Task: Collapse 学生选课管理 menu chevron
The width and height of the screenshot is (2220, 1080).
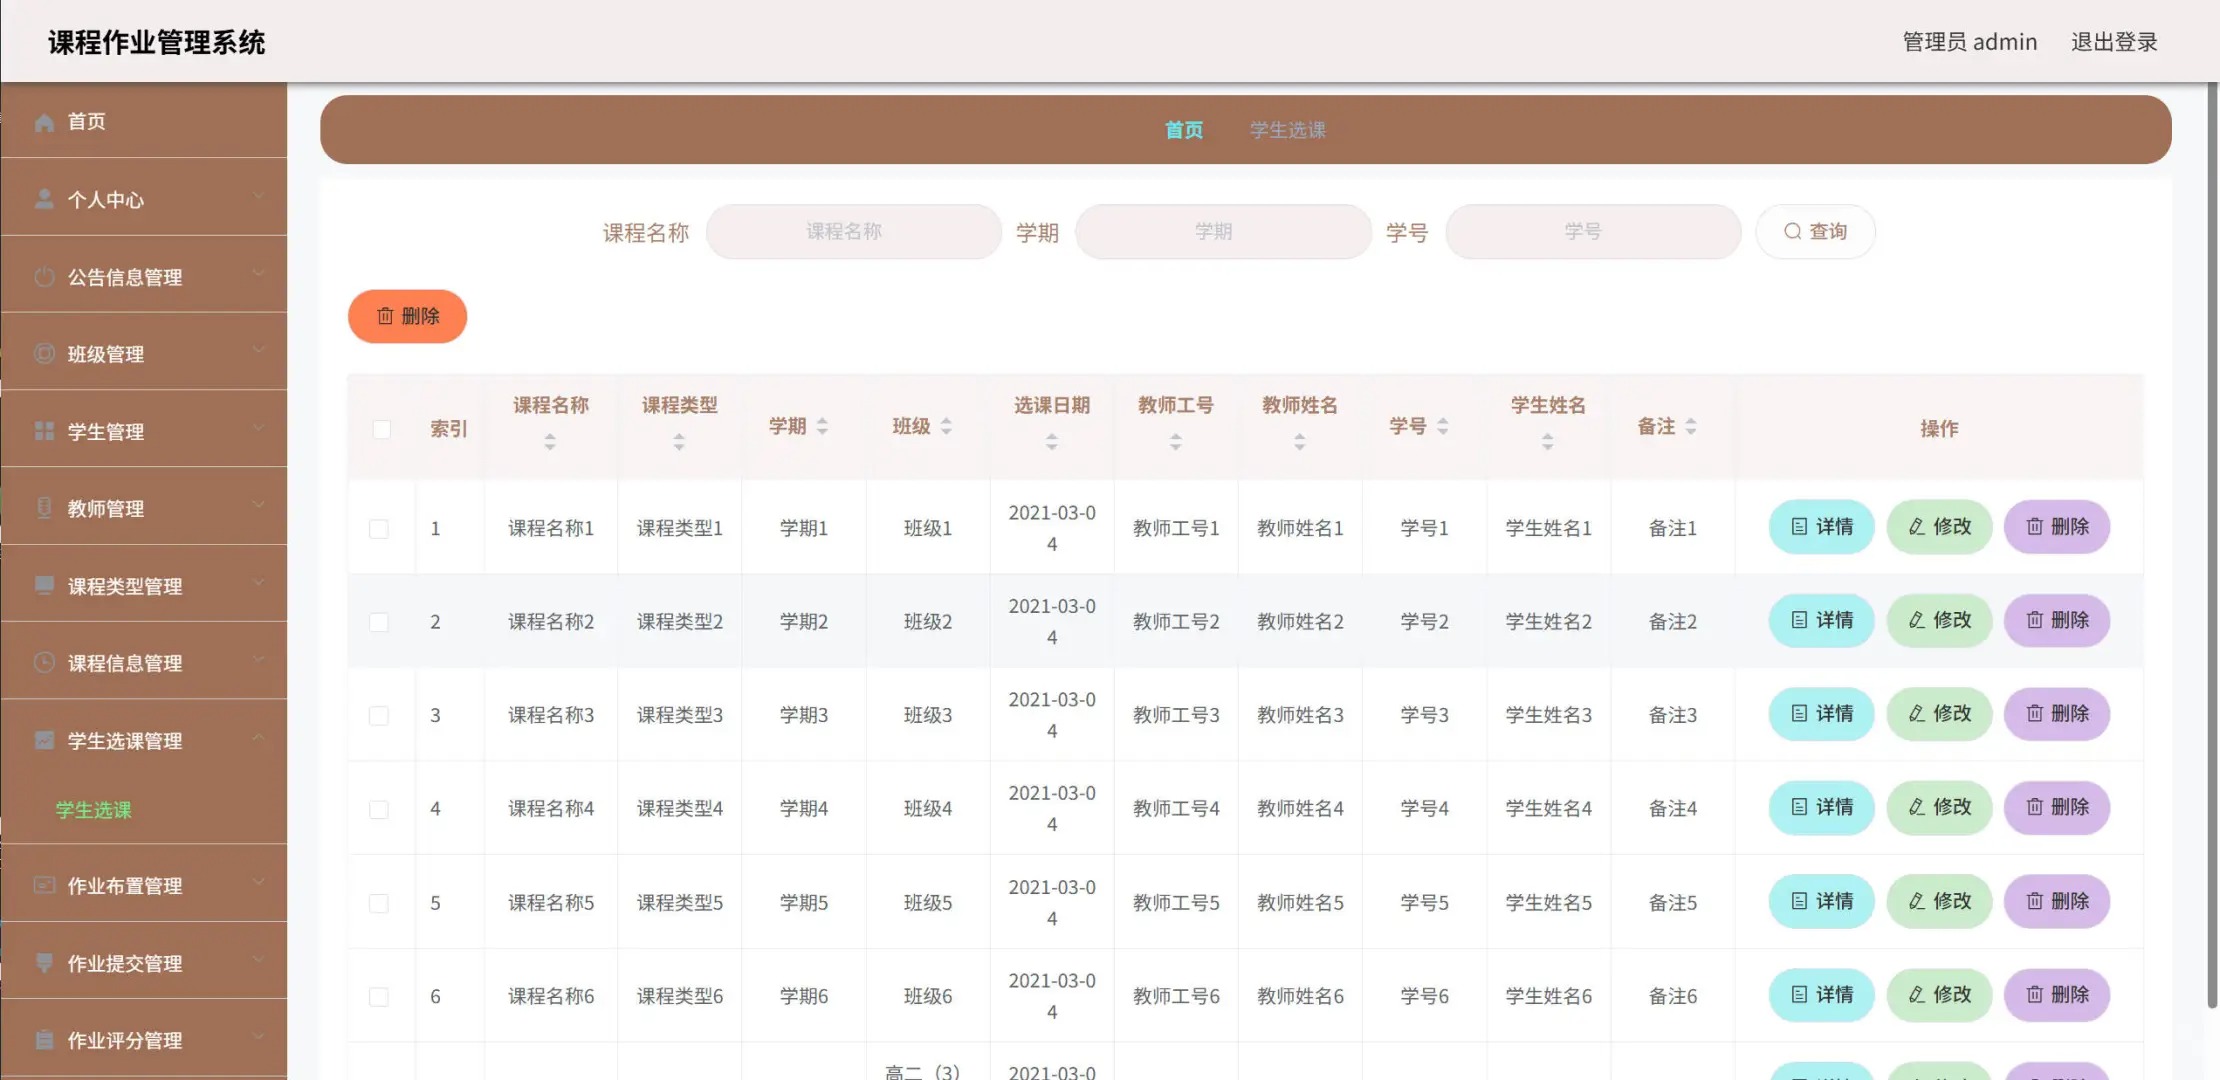Action: (259, 737)
